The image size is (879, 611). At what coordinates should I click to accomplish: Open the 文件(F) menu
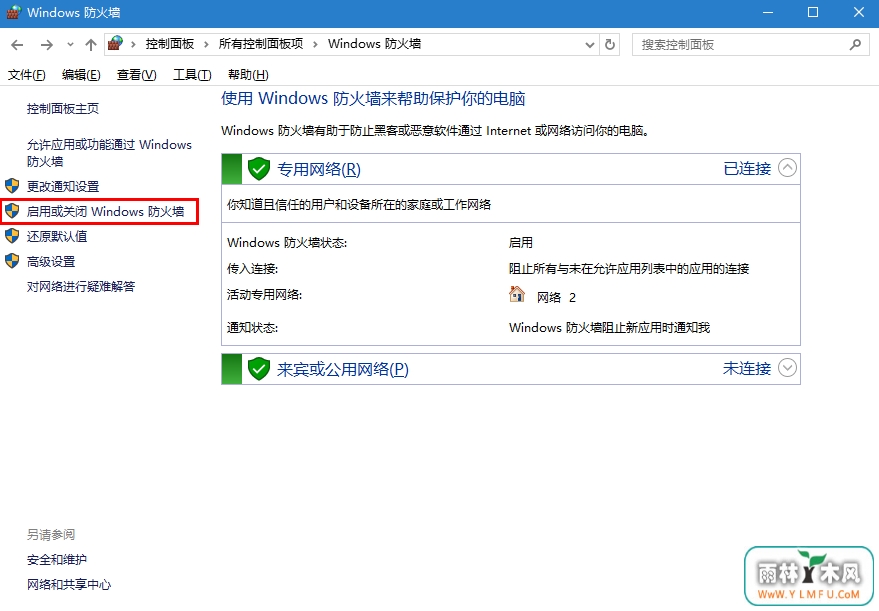[x=26, y=75]
